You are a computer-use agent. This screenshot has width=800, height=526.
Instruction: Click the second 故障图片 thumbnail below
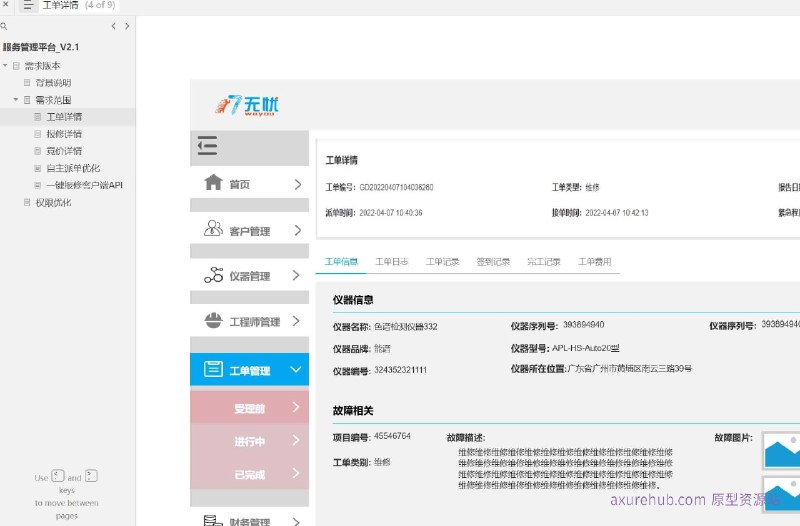[x=781, y=494]
